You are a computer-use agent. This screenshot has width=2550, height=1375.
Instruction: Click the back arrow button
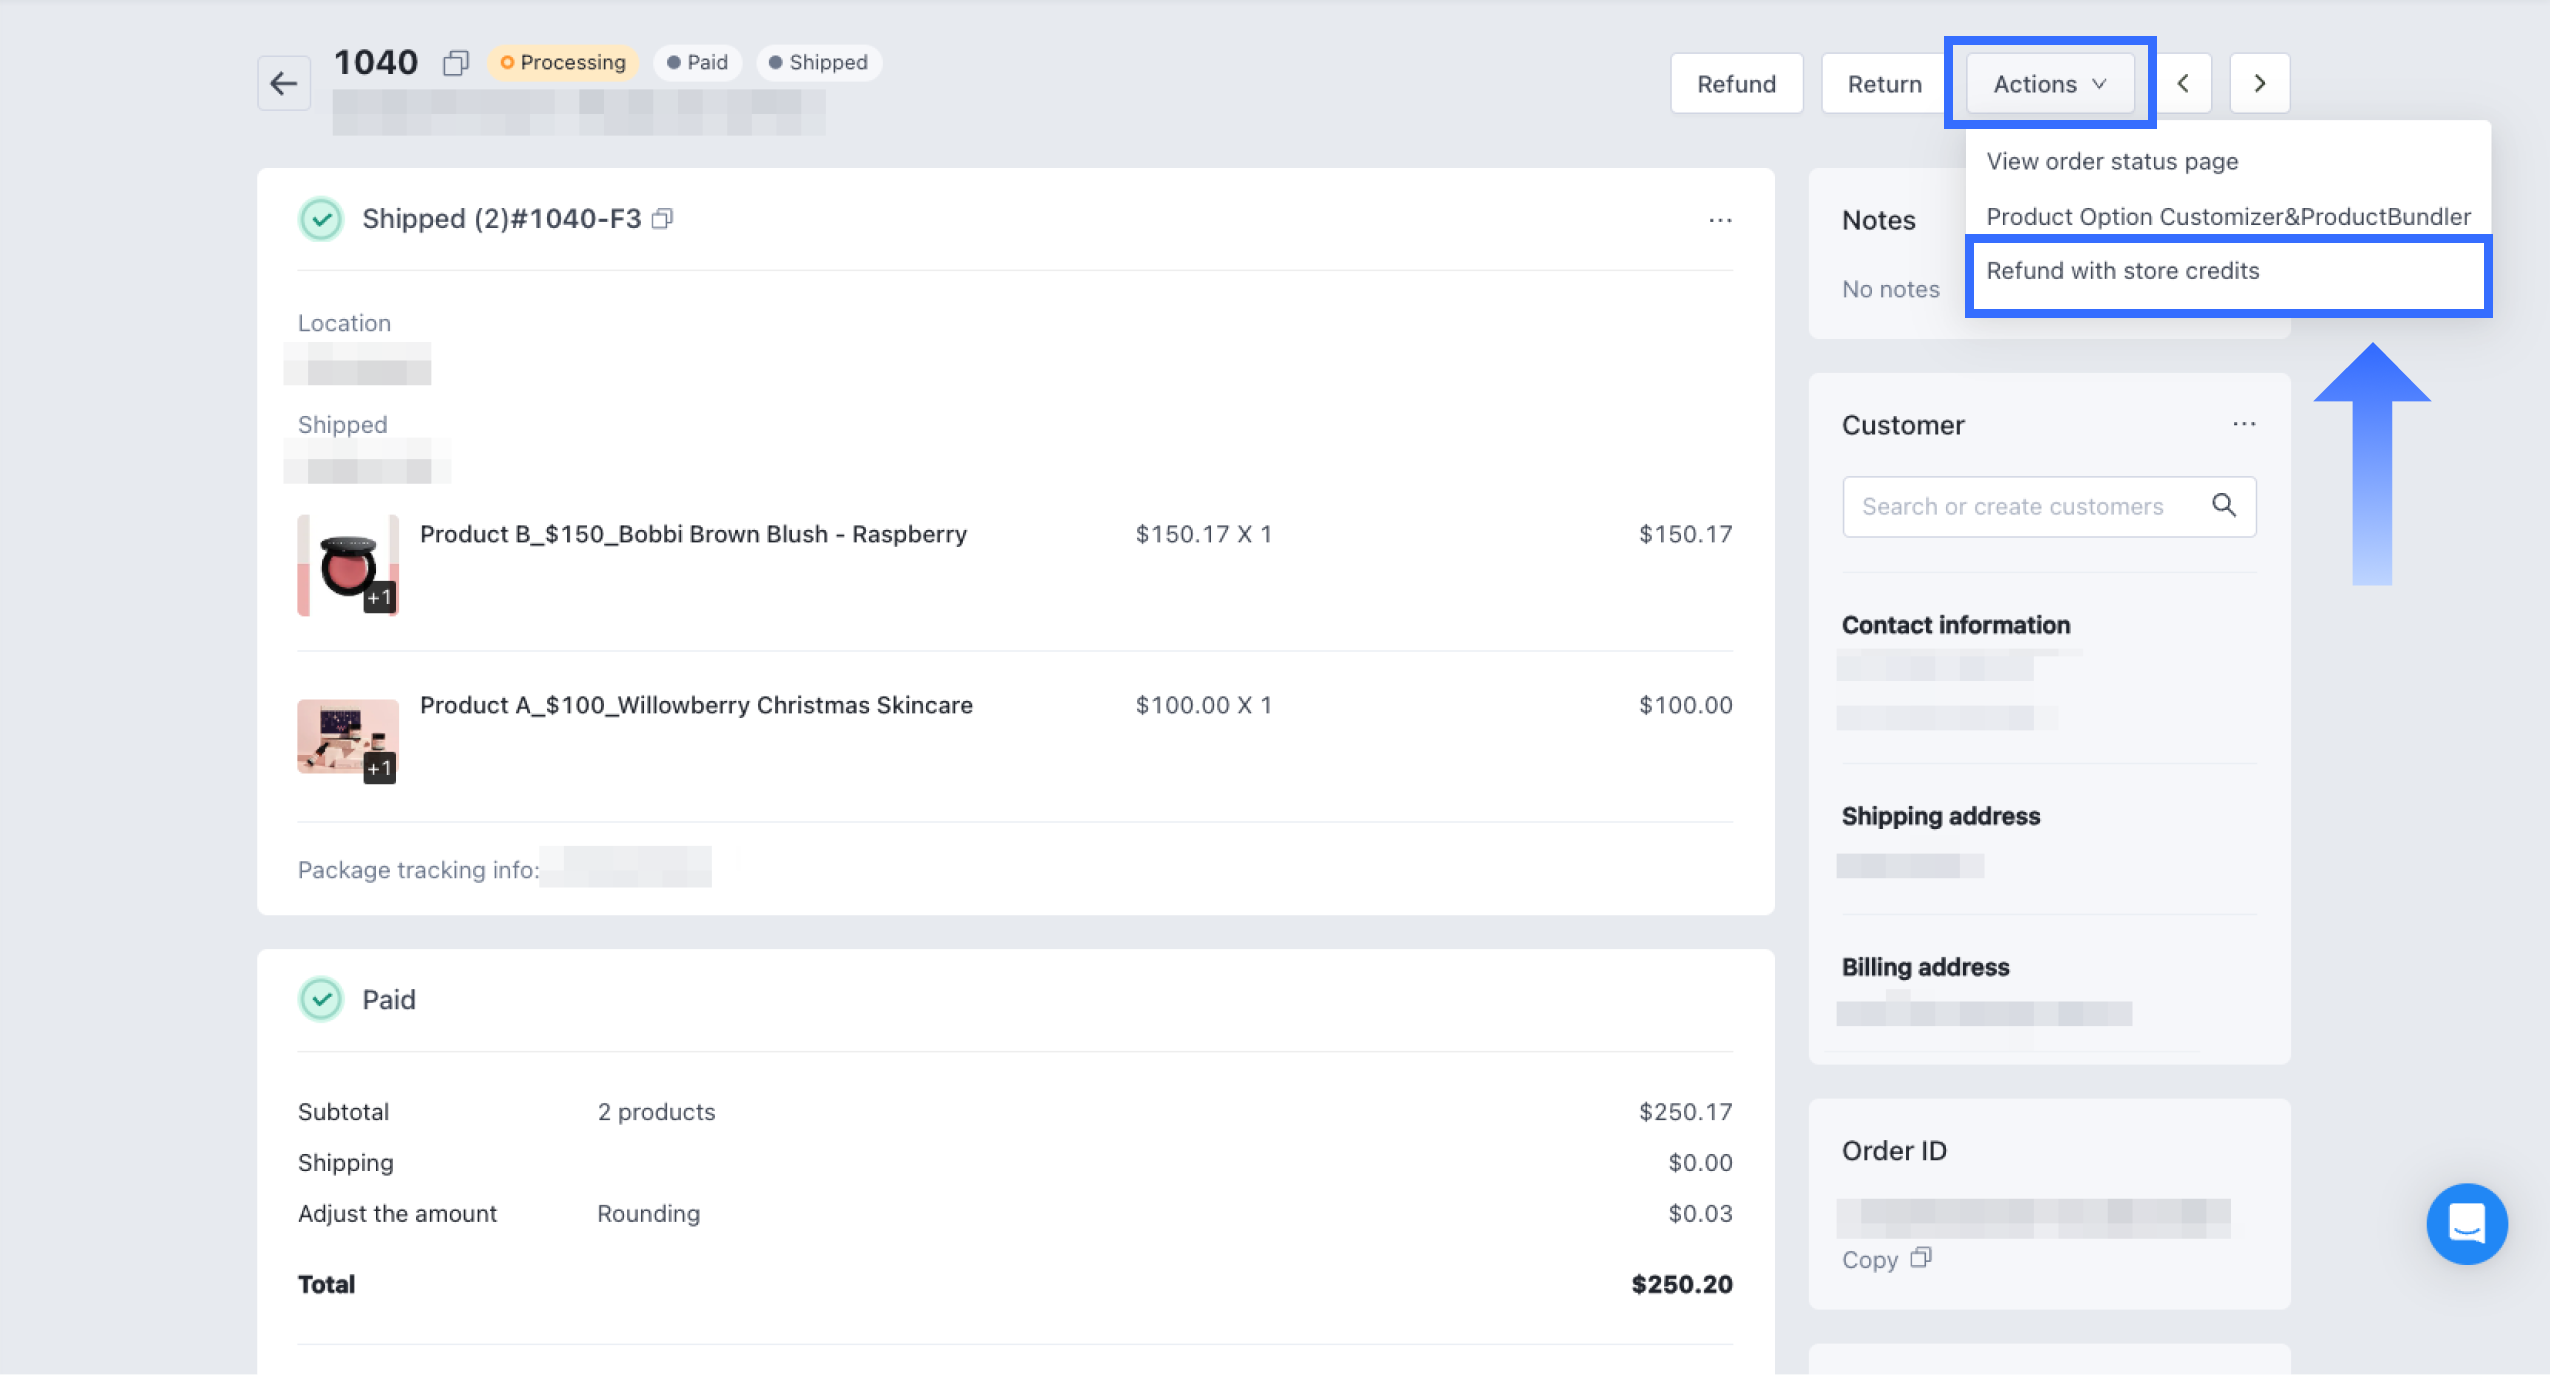pos(284,83)
